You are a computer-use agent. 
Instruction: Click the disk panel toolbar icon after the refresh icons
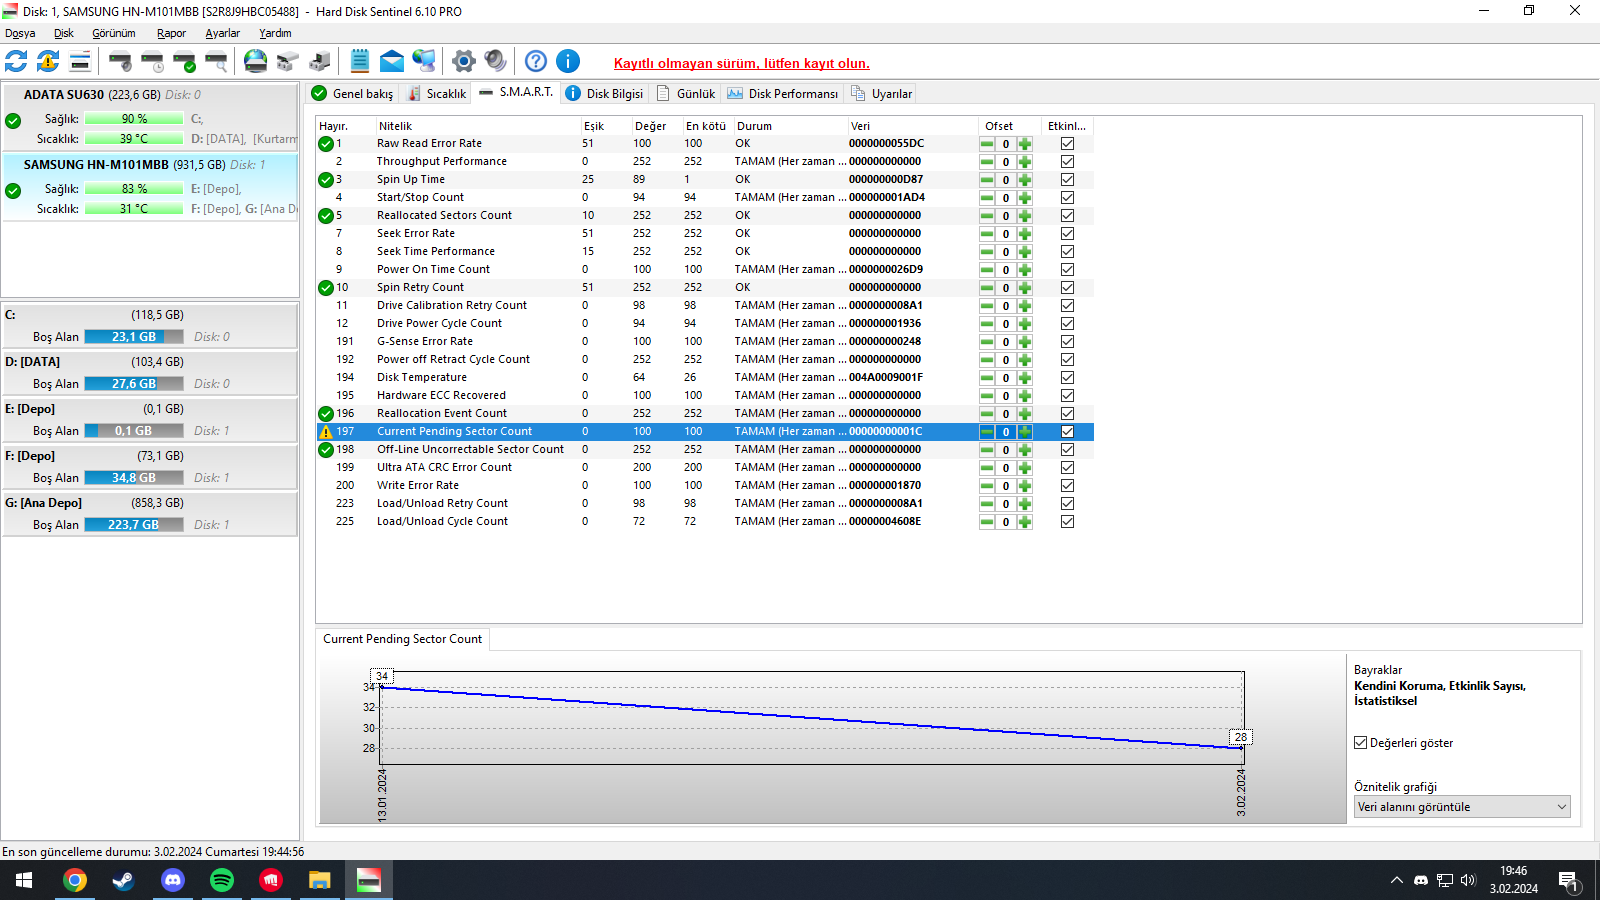click(80, 62)
